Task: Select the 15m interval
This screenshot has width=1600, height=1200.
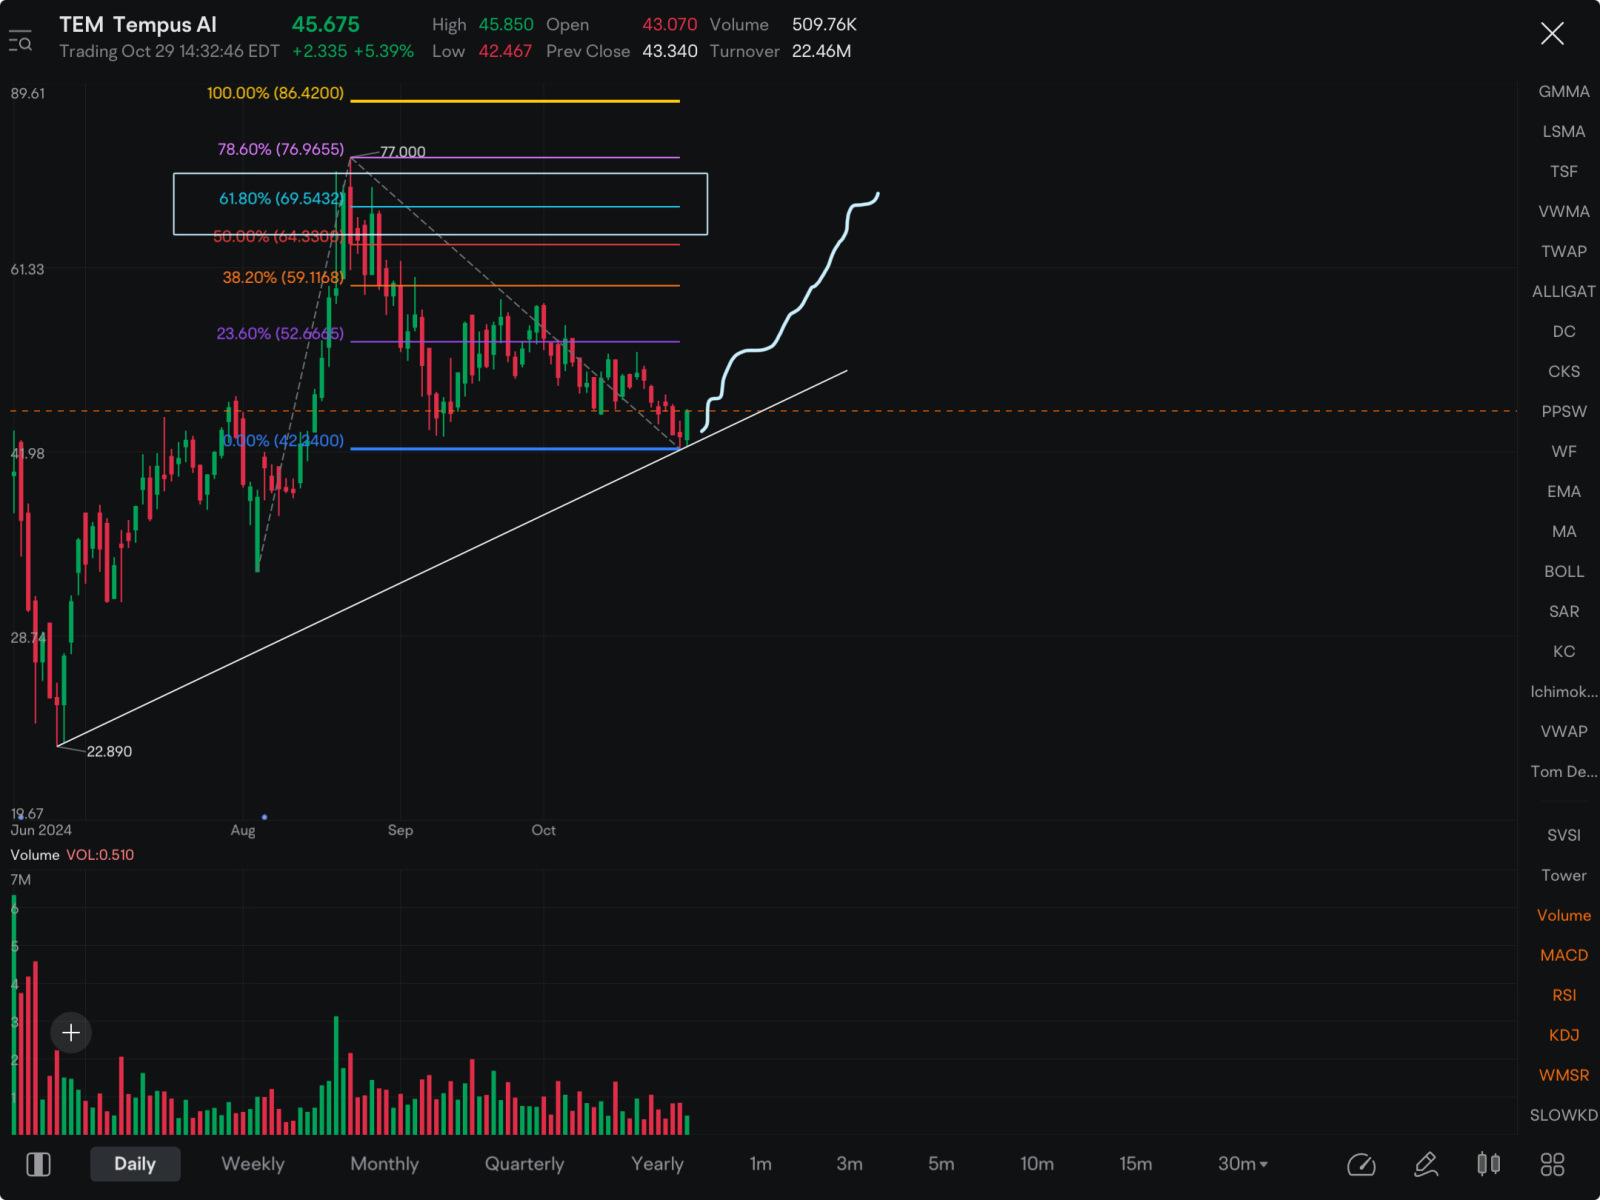Action: (1136, 1164)
